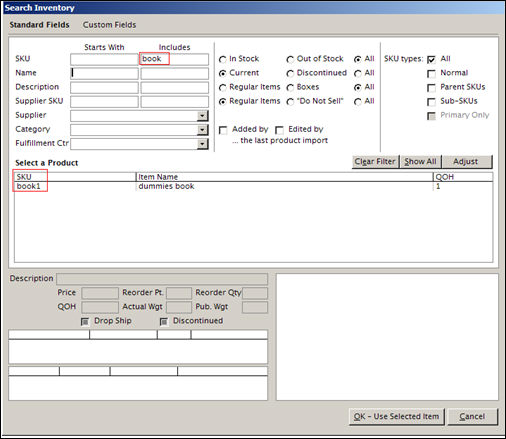The height and width of the screenshot is (439, 506).
Task: Click the Clear Filter button
Action: pyautogui.click(x=375, y=162)
